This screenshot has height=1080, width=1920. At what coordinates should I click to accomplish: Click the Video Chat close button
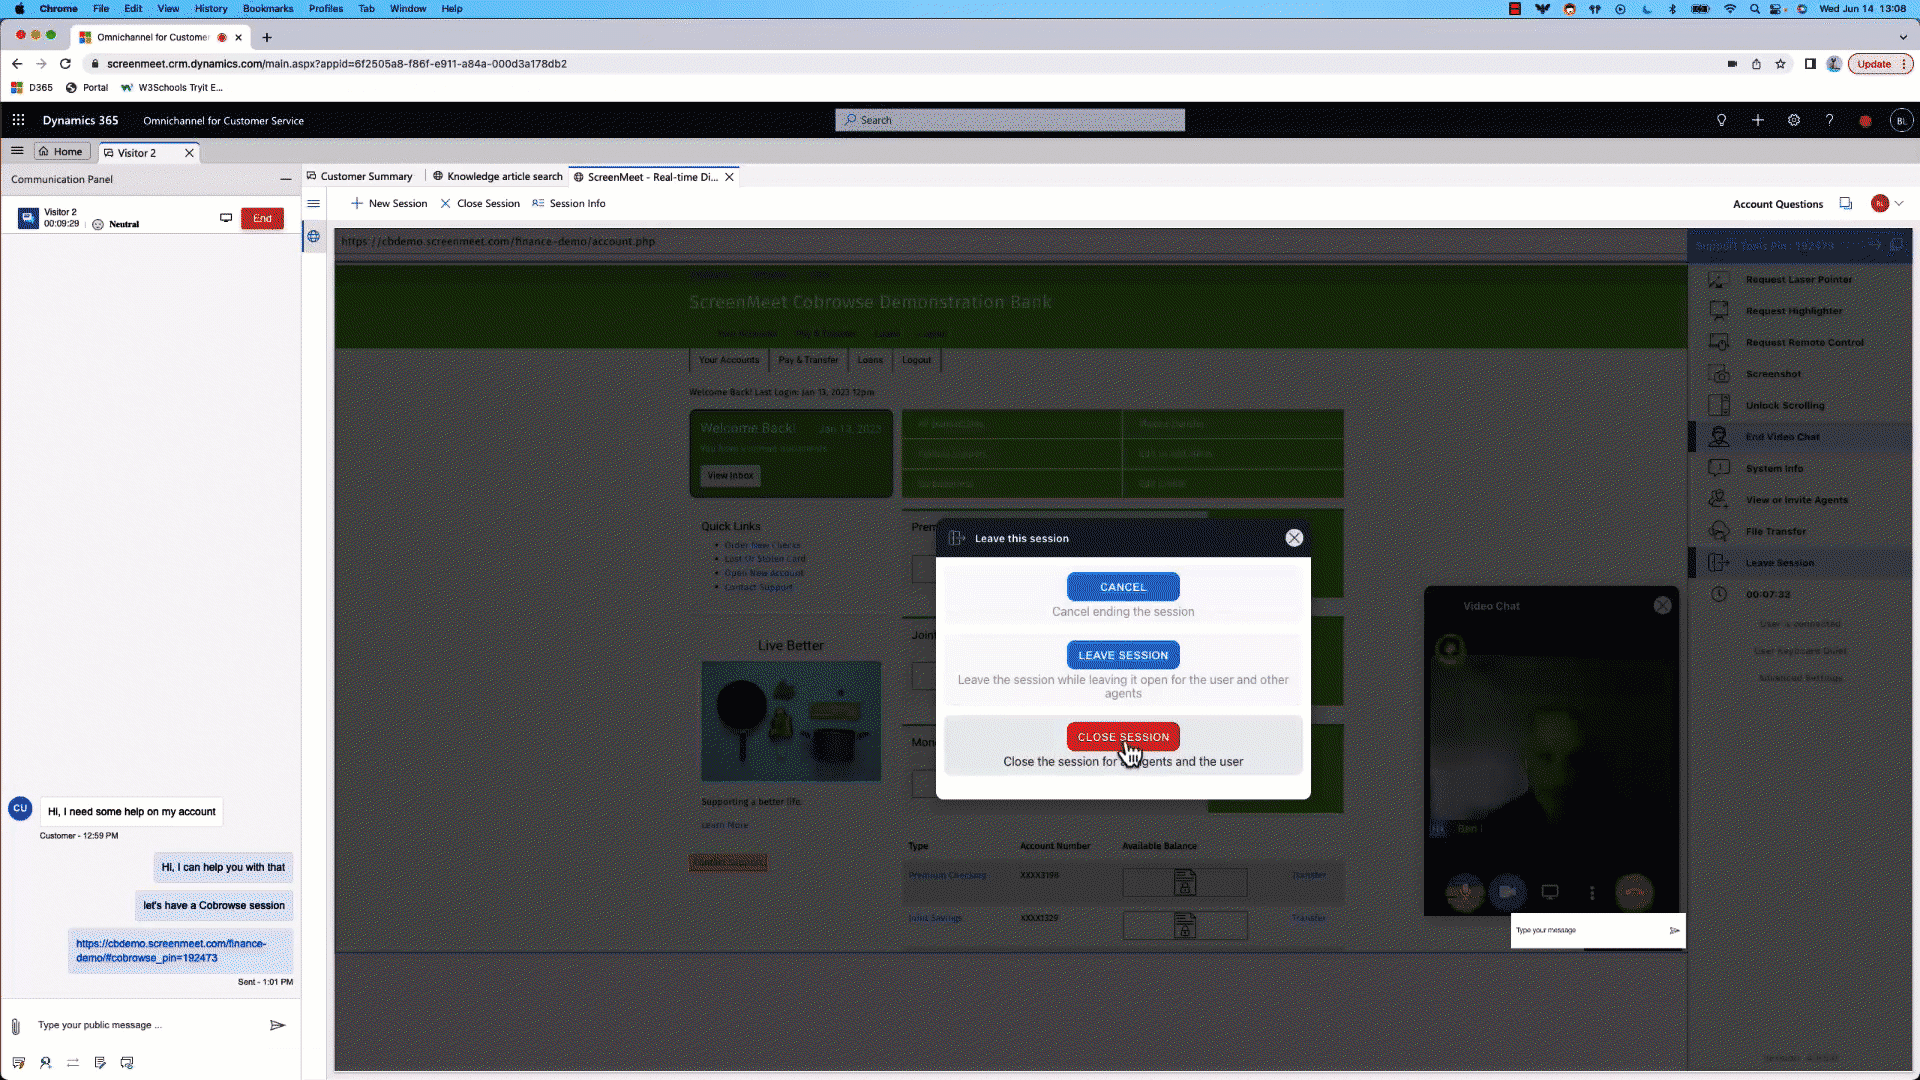pos(1664,605)
